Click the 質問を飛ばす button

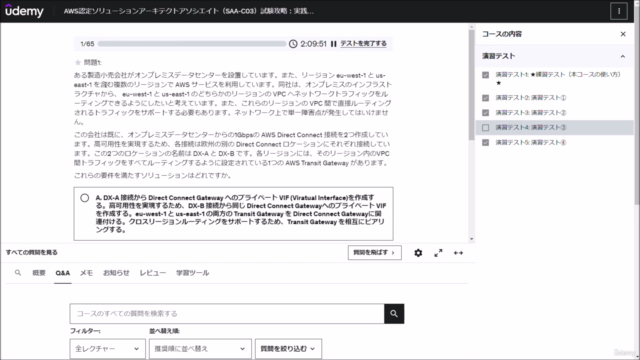pos(374,253)
